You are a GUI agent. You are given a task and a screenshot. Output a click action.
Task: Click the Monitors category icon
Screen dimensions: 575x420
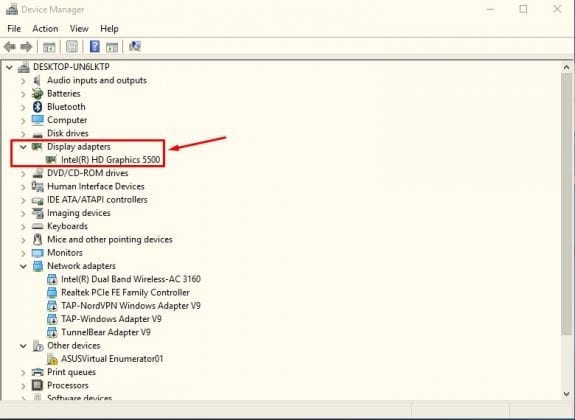point(37,253)
